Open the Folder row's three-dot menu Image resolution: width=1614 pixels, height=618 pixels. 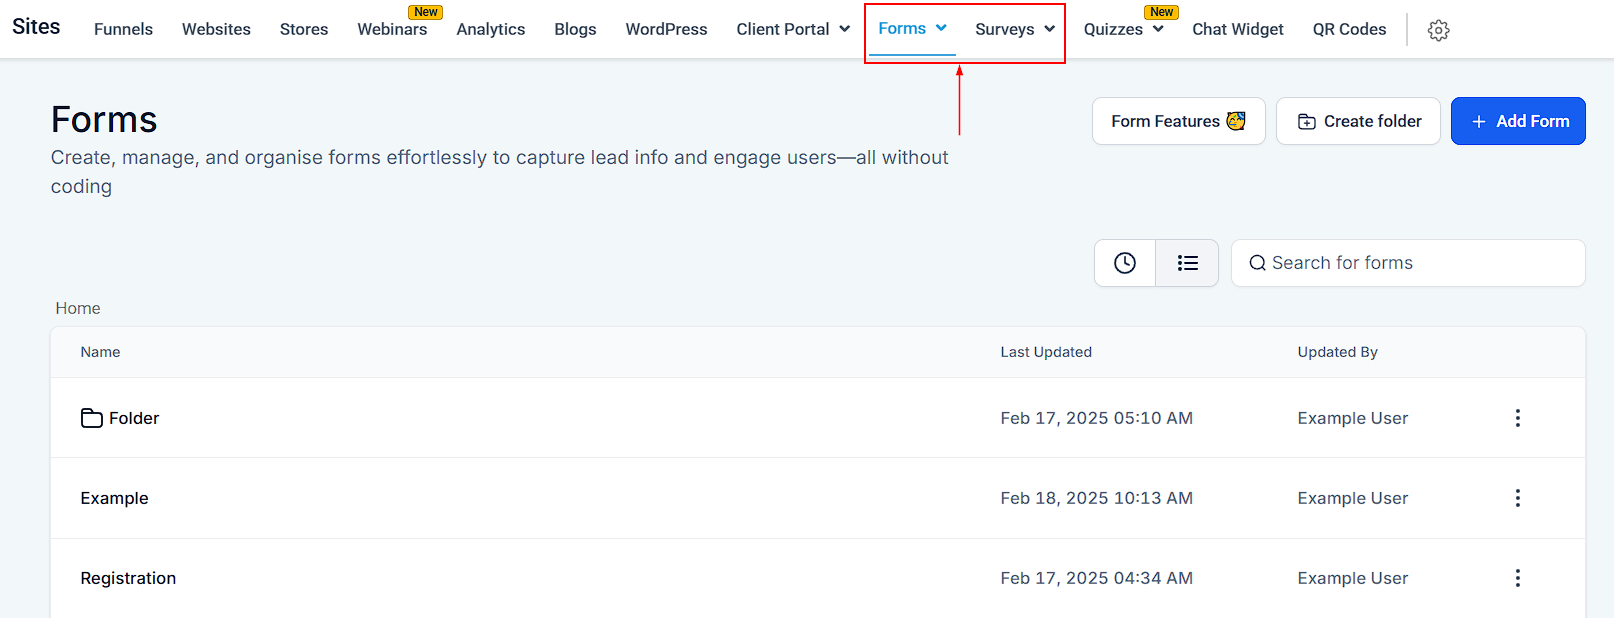pos(1517,418)
